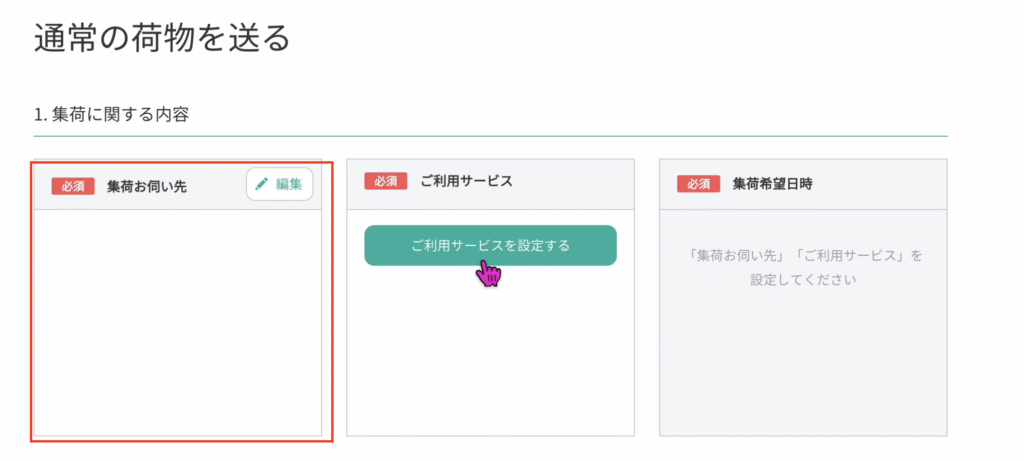Image resolution: width=1024 pixels, height=461 pixels.
Task: Click the teal divider line under the heading
Action: pyautogui.click(x=490, y=136)
